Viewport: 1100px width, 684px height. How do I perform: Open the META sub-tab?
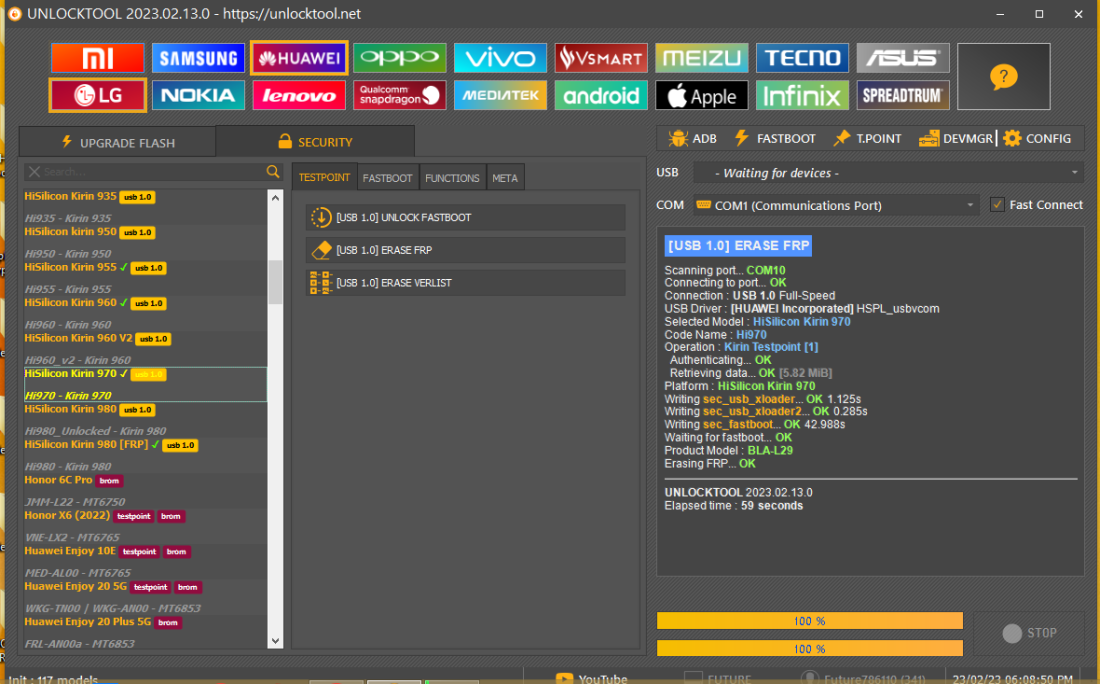(505, 178)
